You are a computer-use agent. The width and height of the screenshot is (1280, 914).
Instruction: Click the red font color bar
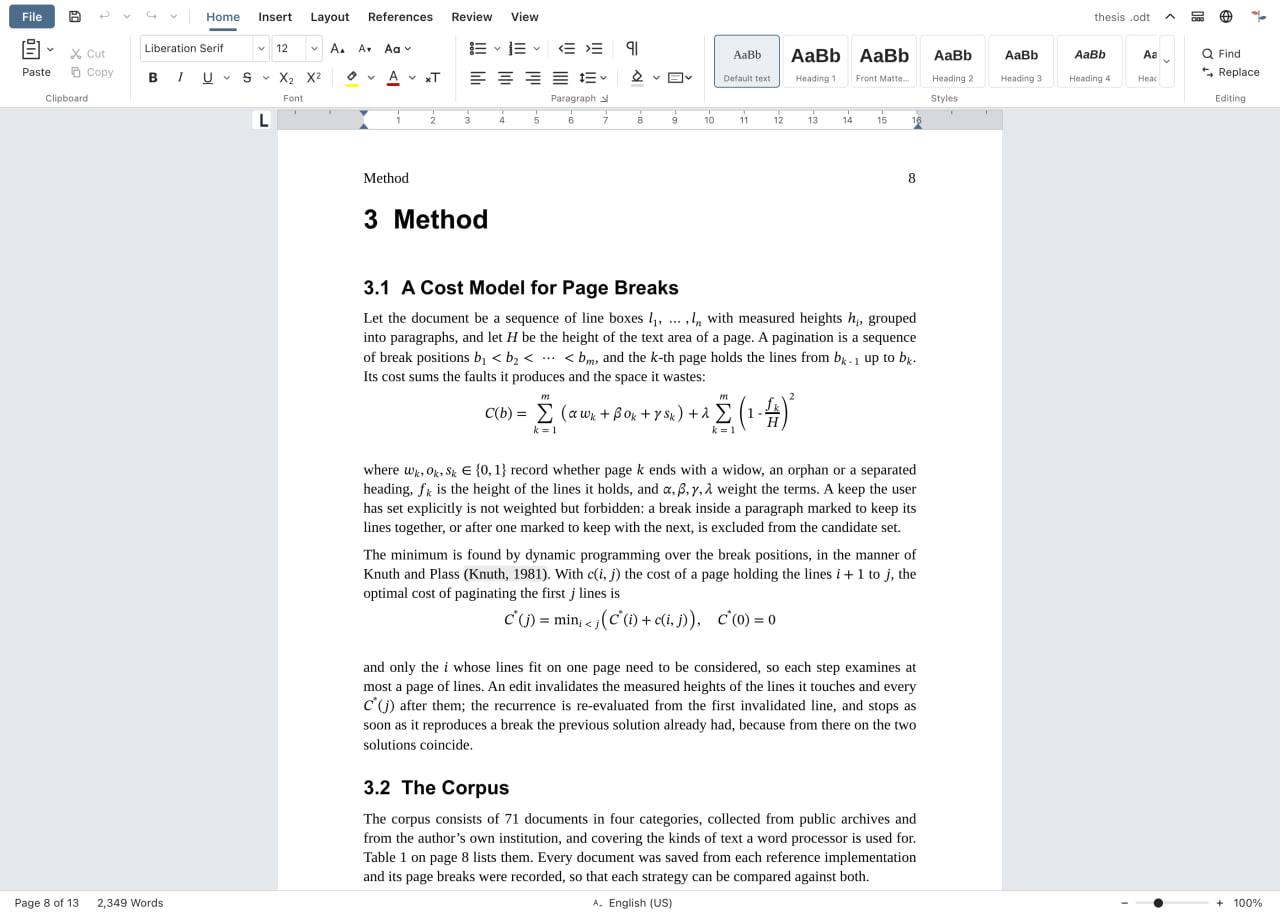[393, 85]
